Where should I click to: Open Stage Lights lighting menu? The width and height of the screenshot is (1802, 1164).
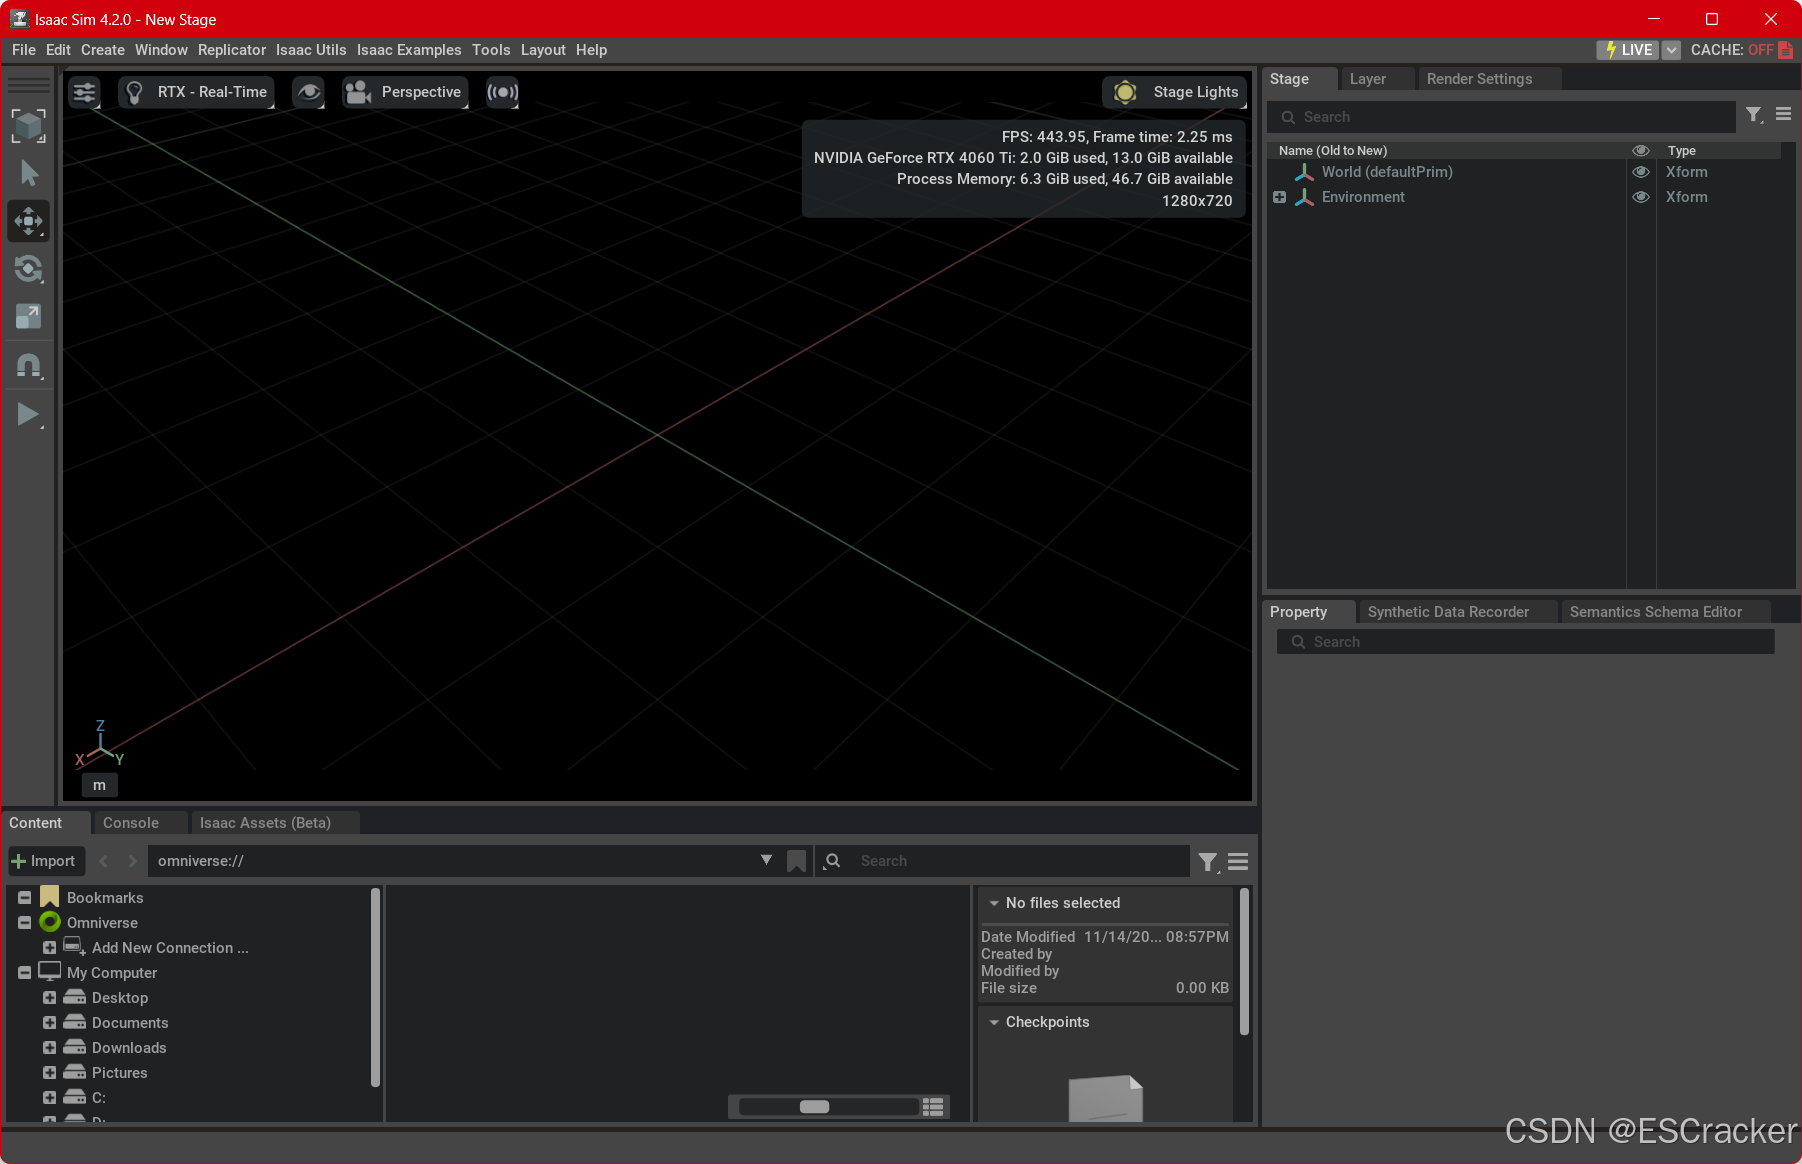click(1175, 92)
